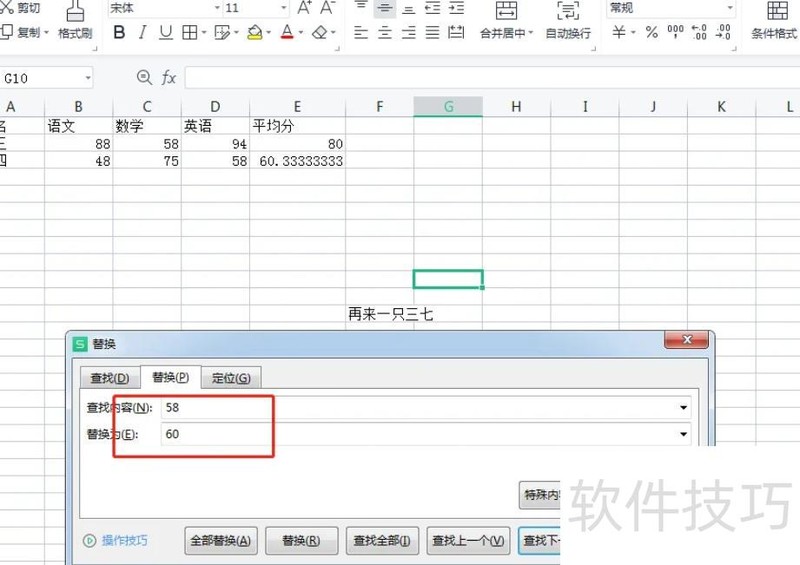This screenshot has height=565, width=800.
Task: Expand the Find what (查找内容) history dropdown
Action: click(683, 407)
